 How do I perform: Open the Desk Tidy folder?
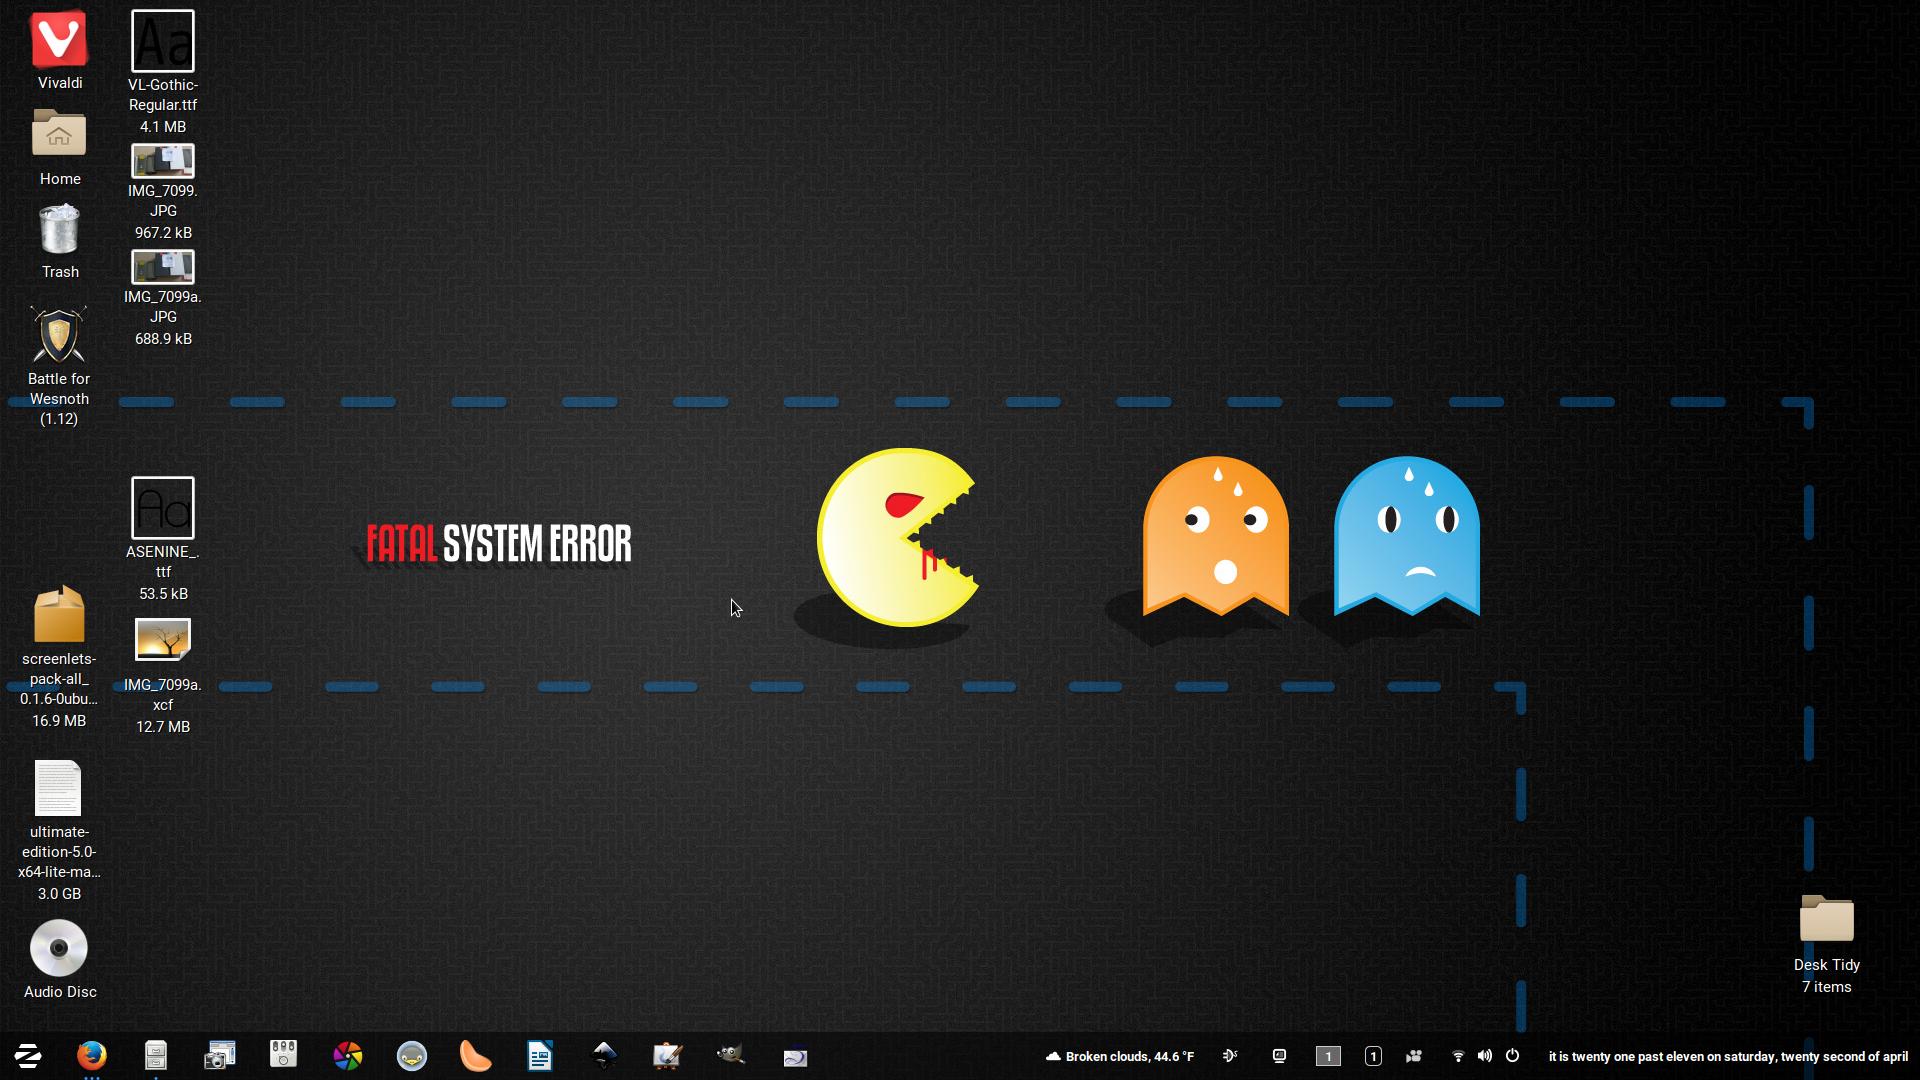tap(1826, 919)
